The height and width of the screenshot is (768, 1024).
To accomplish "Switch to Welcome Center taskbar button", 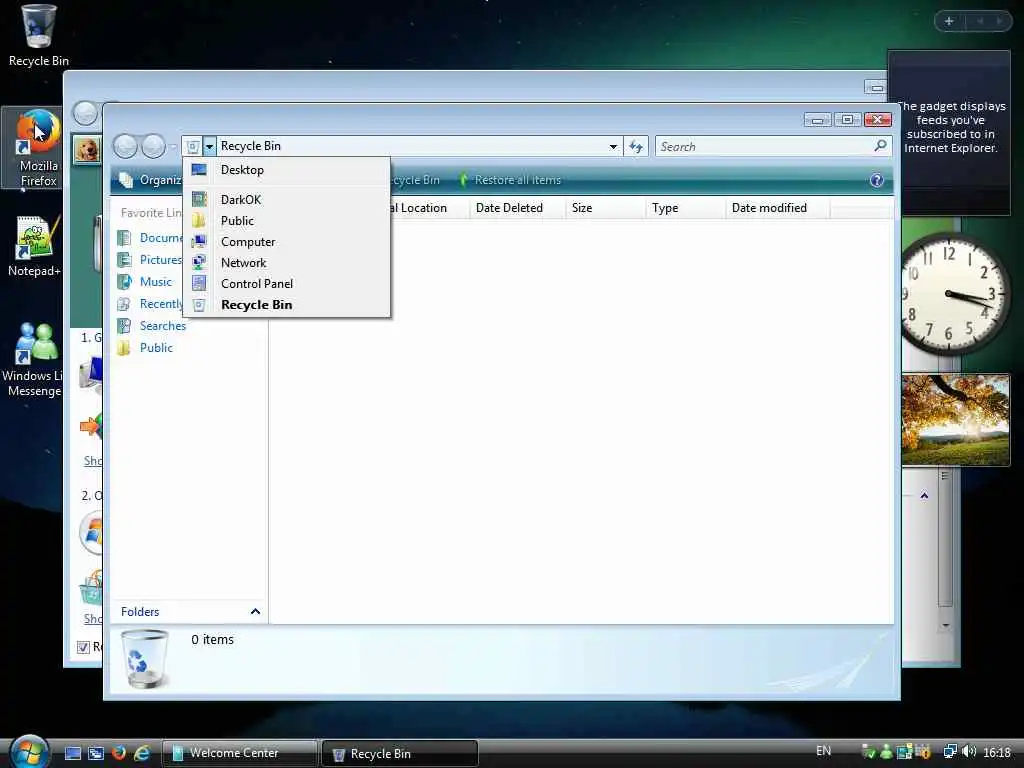I will click(x=240, y=753).
